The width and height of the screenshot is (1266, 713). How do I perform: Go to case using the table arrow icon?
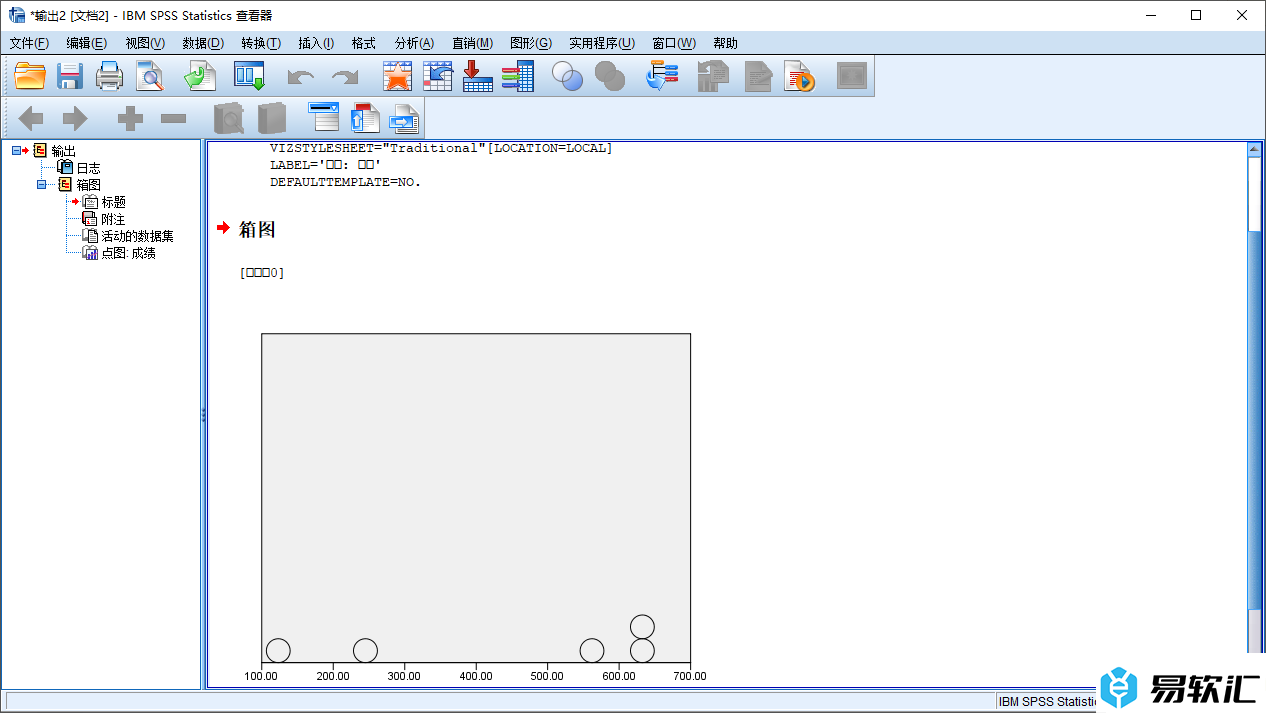tap(437, 76)
